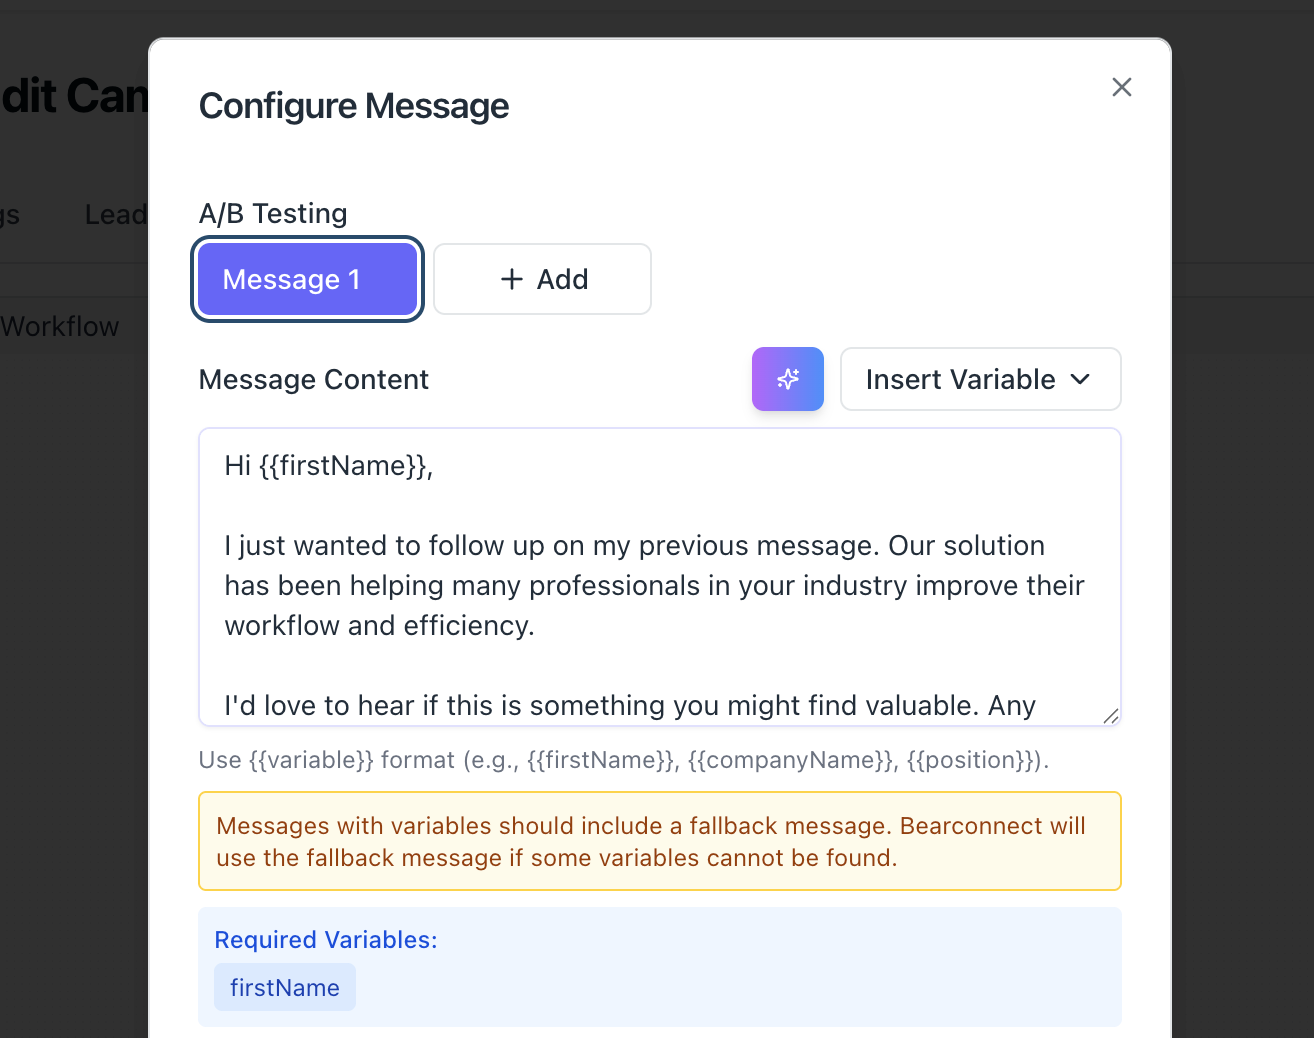Image resolution: width=1314 pixels, height=1038 pixels.
Task: Click the Configure Message heading
Action: pyautogui.click(x=354, y=106)
